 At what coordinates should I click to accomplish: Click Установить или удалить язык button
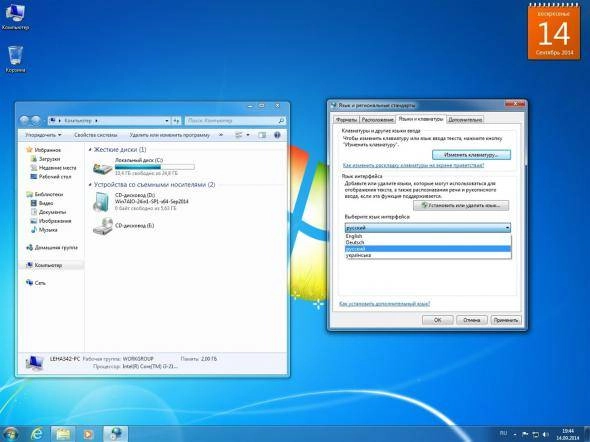tap(461, 205)
